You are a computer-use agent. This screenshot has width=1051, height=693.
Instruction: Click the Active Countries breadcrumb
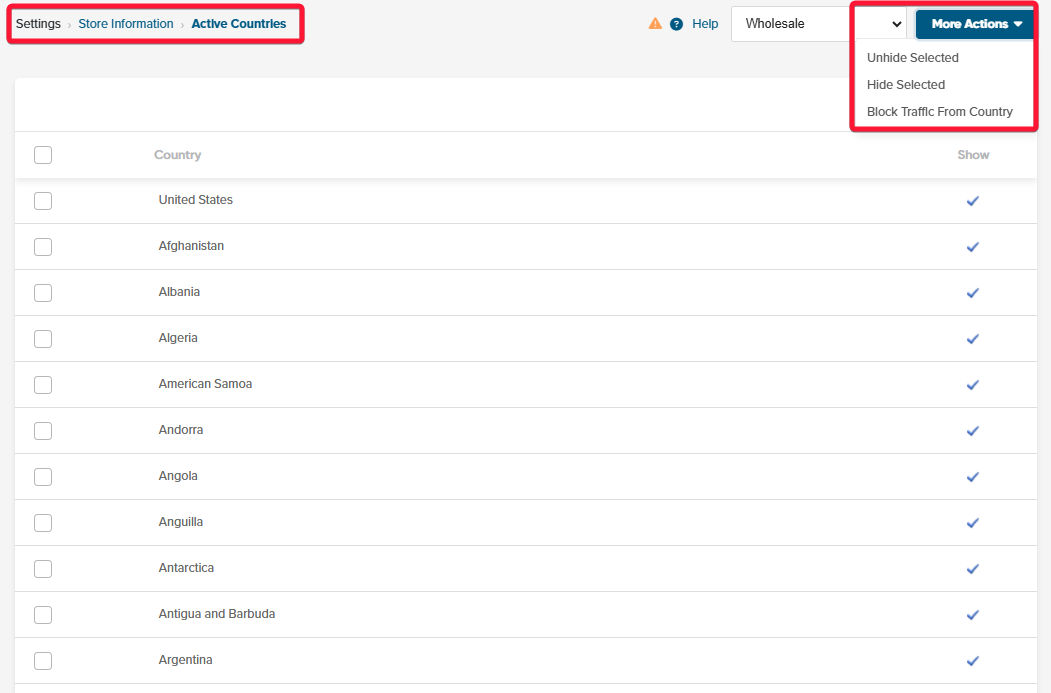pos(239,24)
